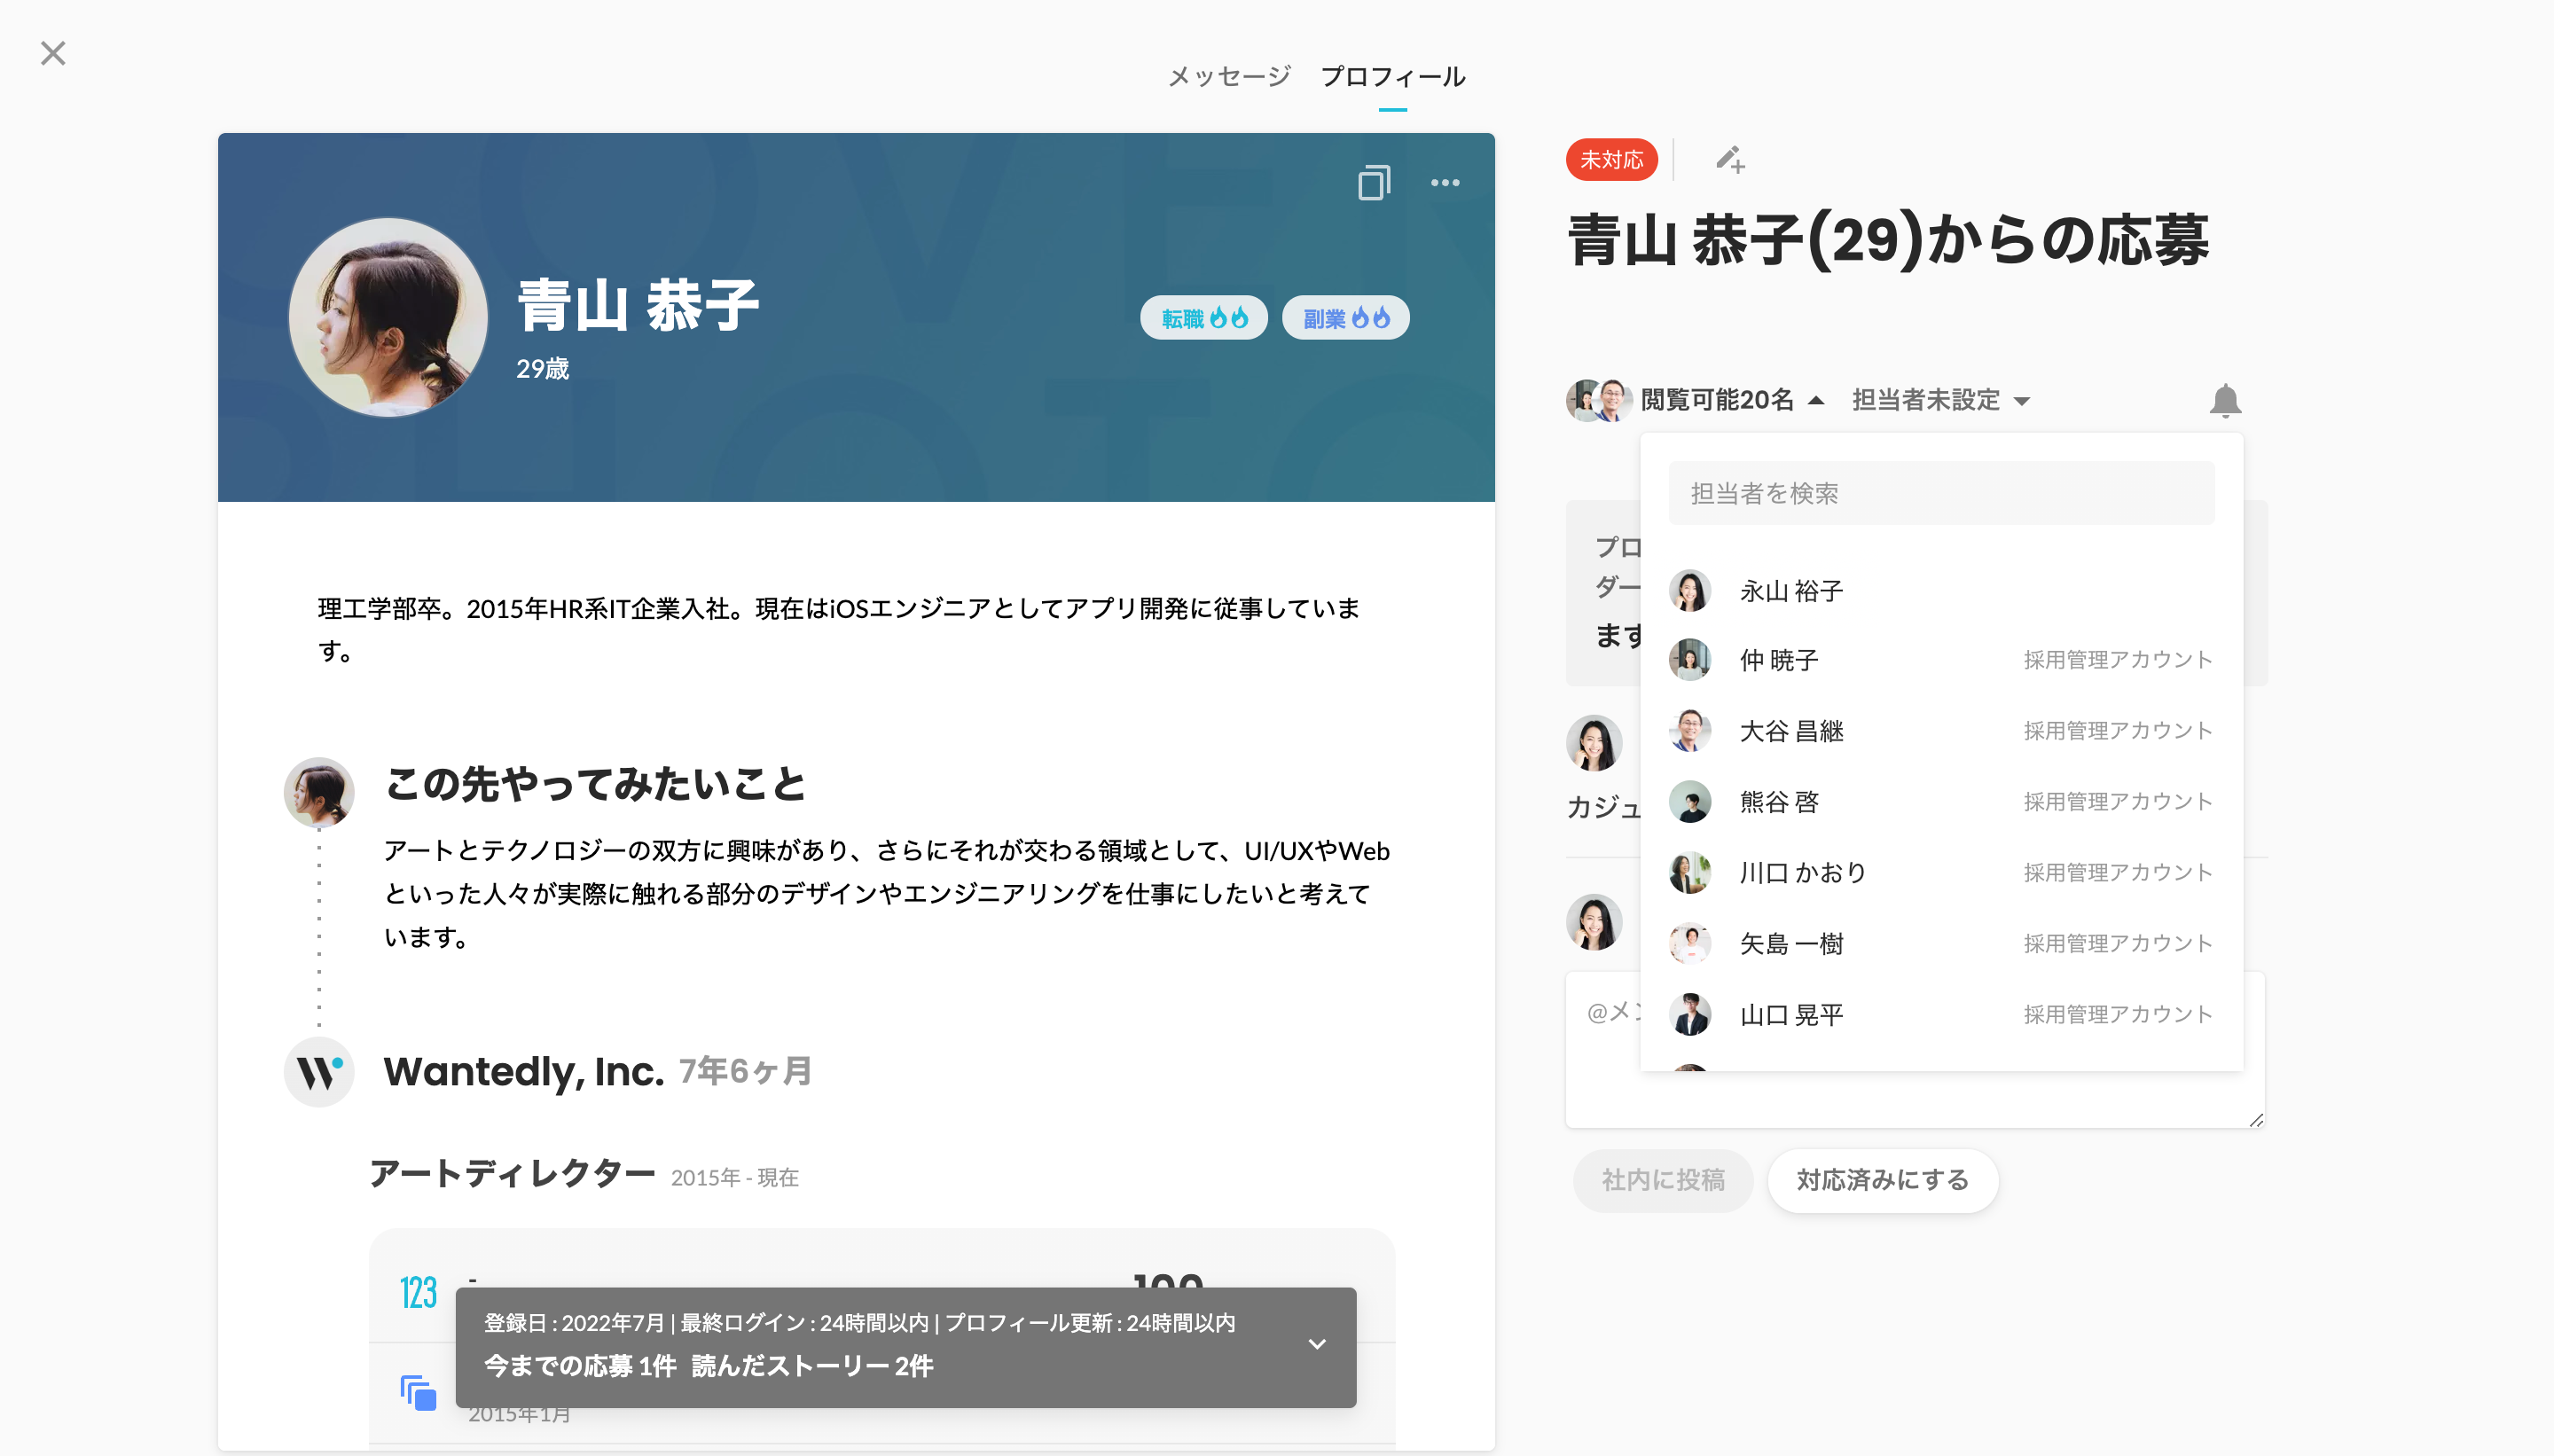Click the 青山 恭子(29)からの応募 heading
Viewport: 2554px width, 1456px height.
tap(1888, 240)
